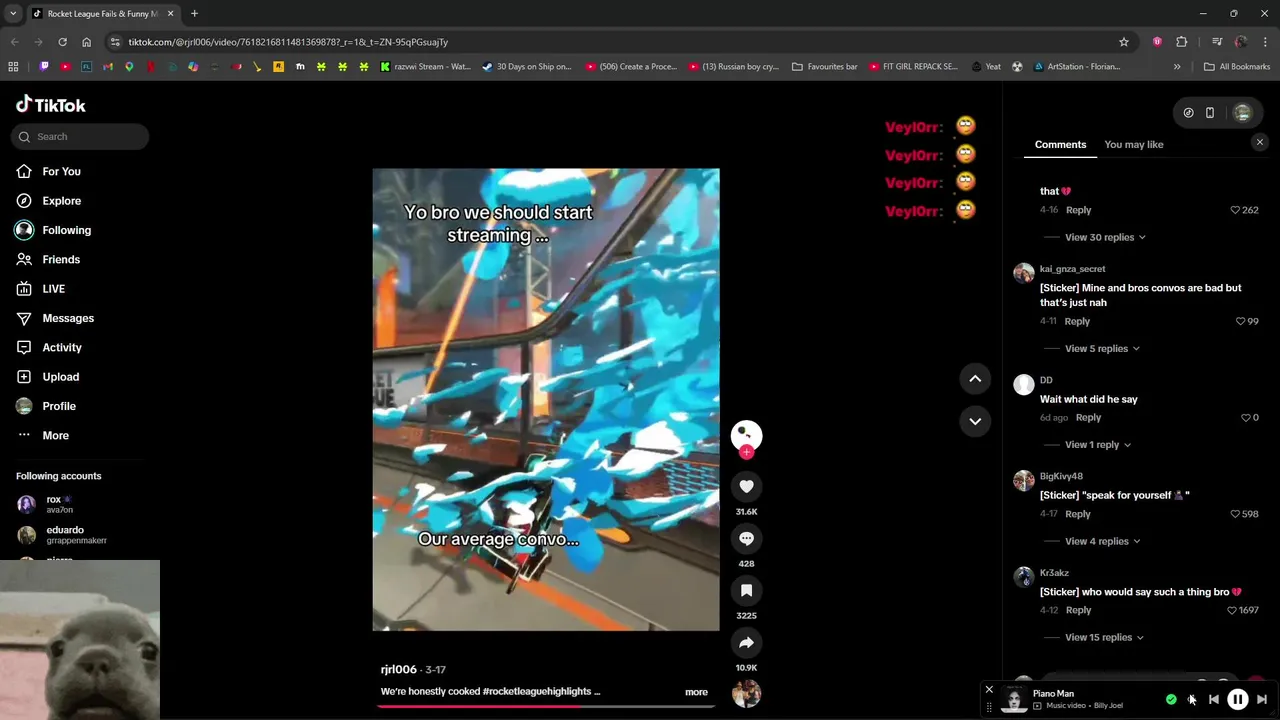The height and width of the screenshot is (720, 1280).
Task: Reply to BigKivy48's comment
Action: click(1078, 514)
